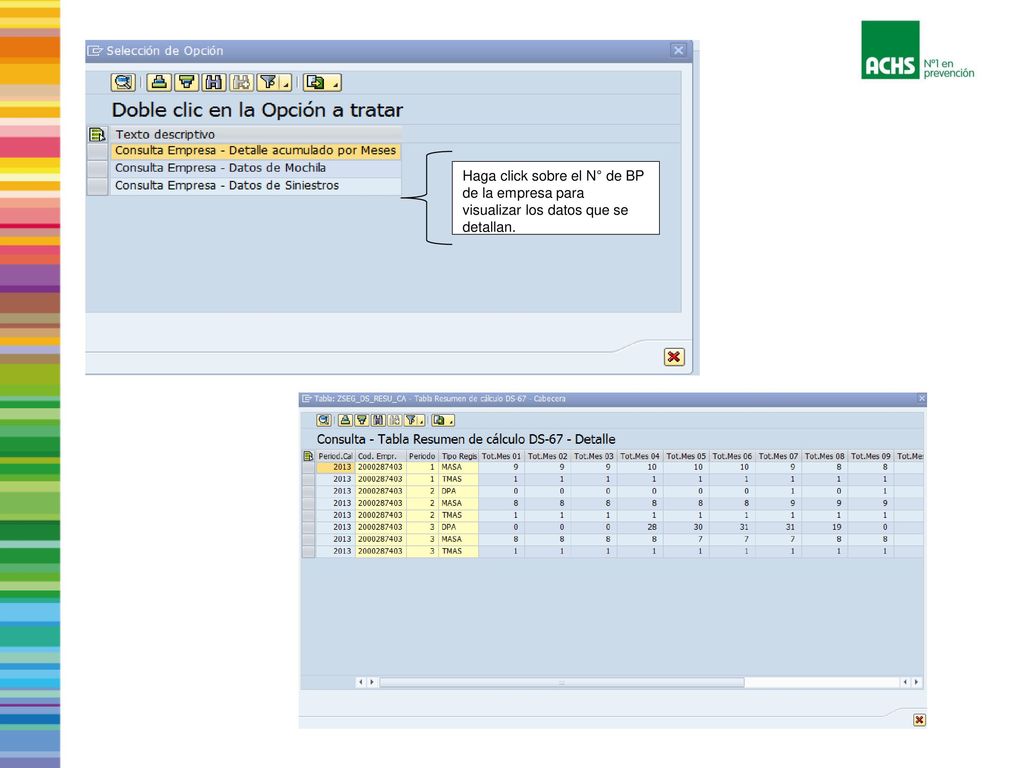
Task: Click the TMAS cell in the Periodo 2 row
Action: 458,515
